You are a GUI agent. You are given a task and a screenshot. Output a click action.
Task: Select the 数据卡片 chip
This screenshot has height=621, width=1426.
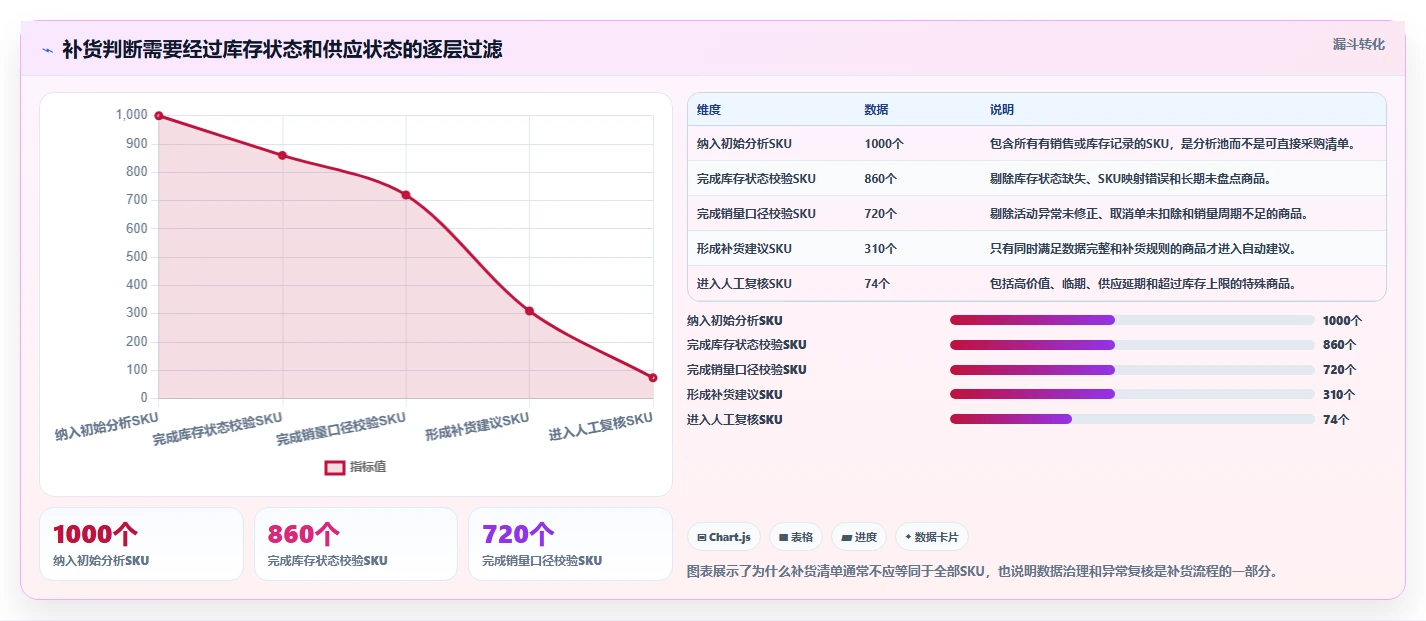[931, 537]
